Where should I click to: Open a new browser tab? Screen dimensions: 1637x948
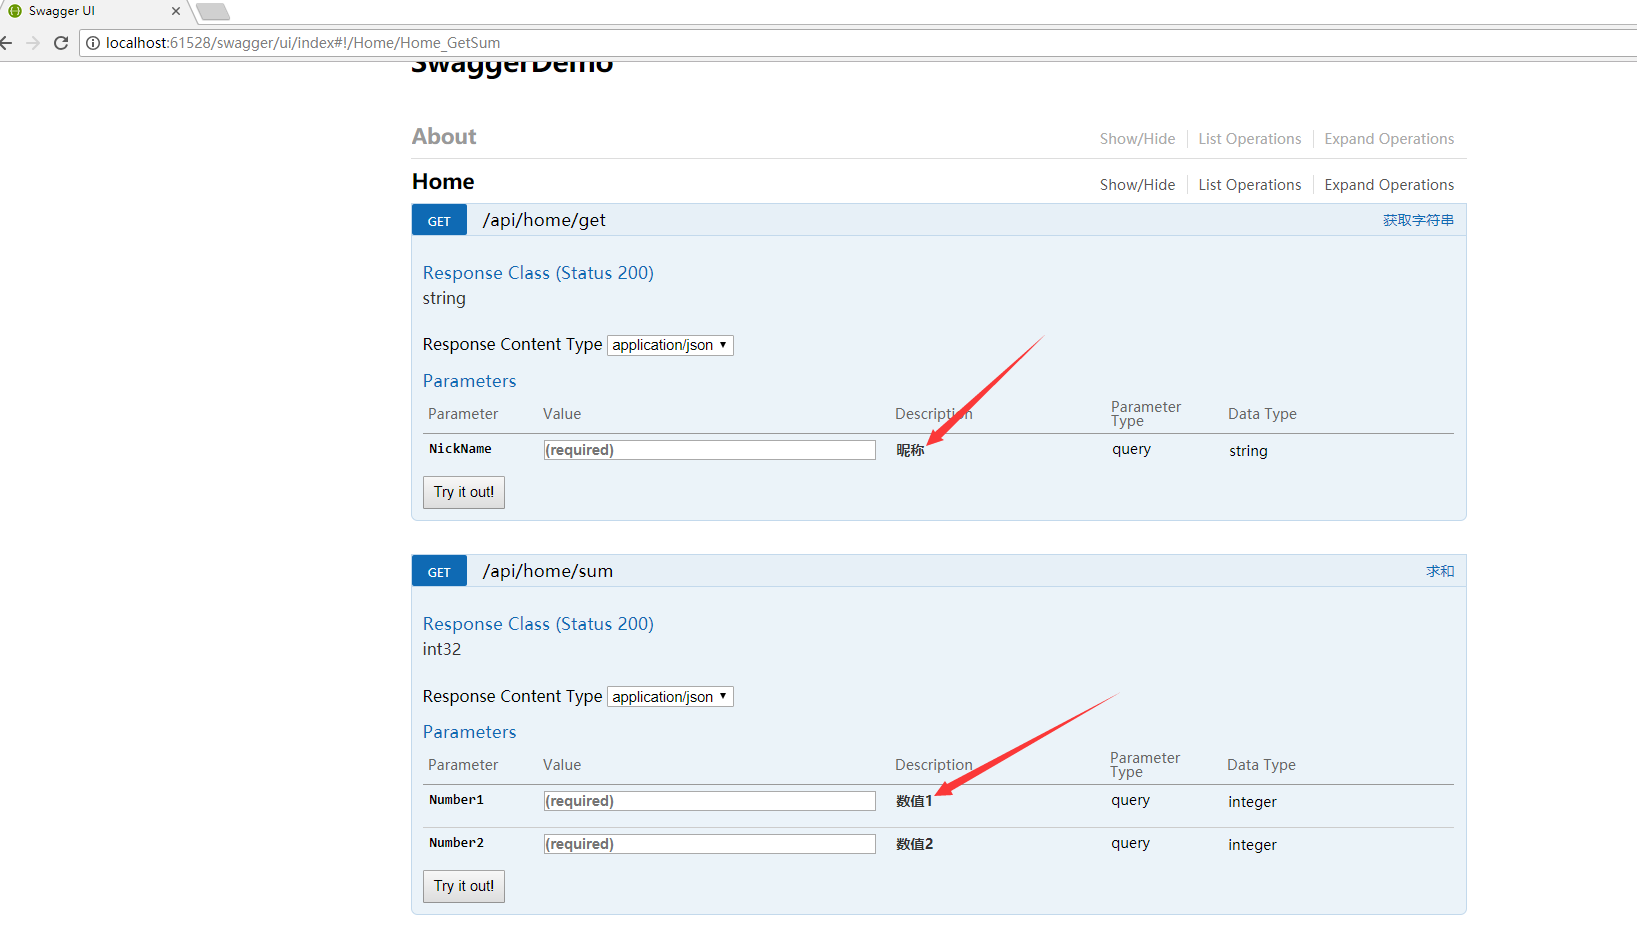[213, 12]
